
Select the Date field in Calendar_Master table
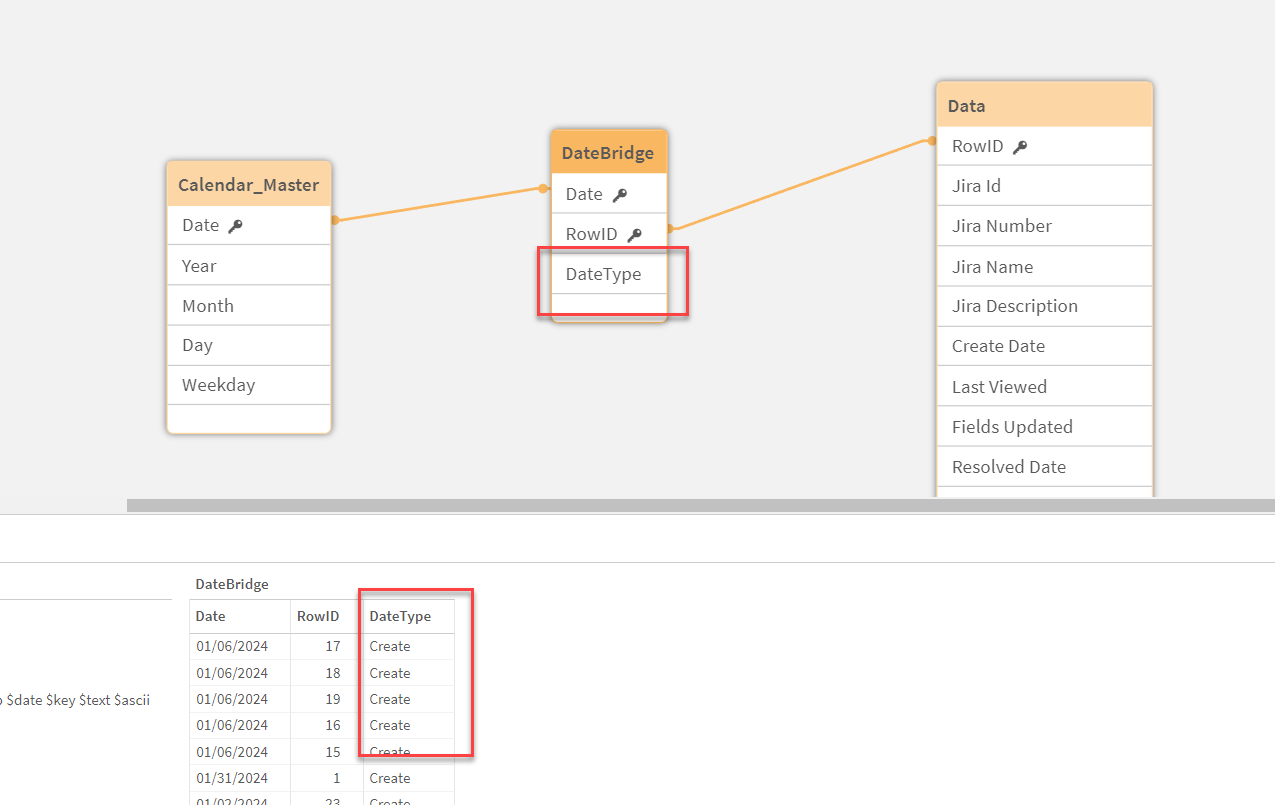249,225
